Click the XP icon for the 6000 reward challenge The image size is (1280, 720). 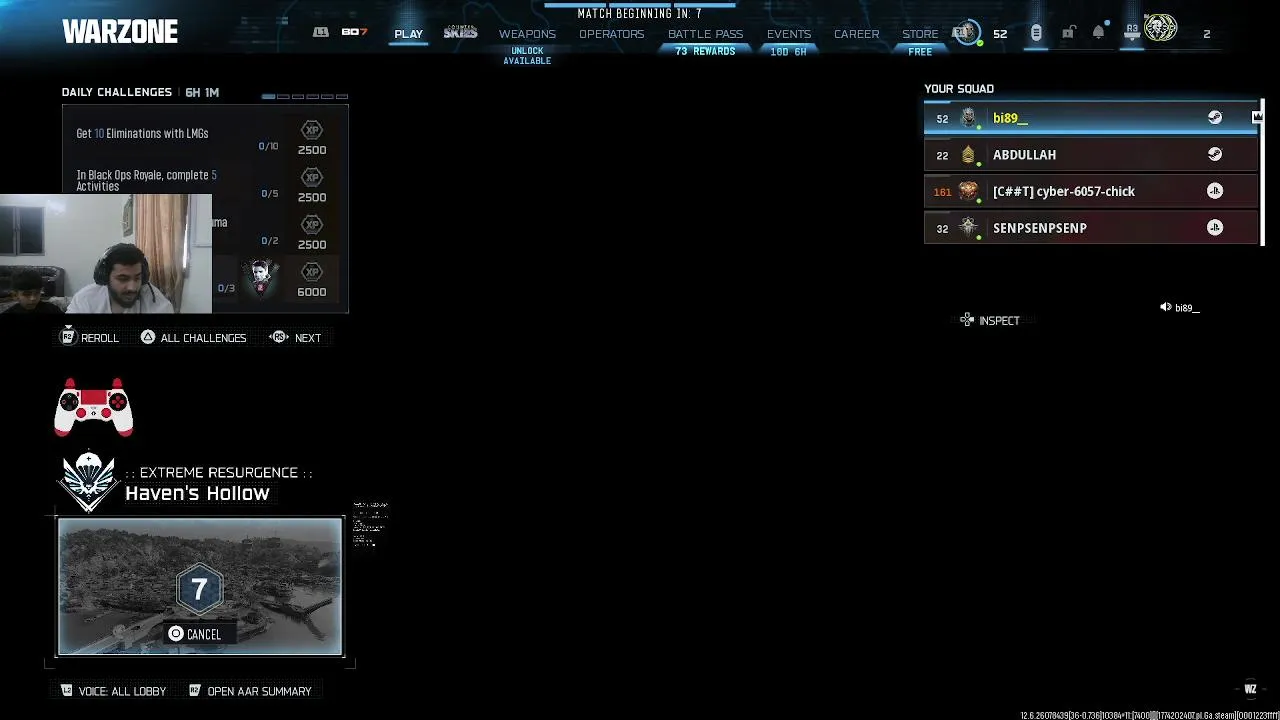point(312,272)
